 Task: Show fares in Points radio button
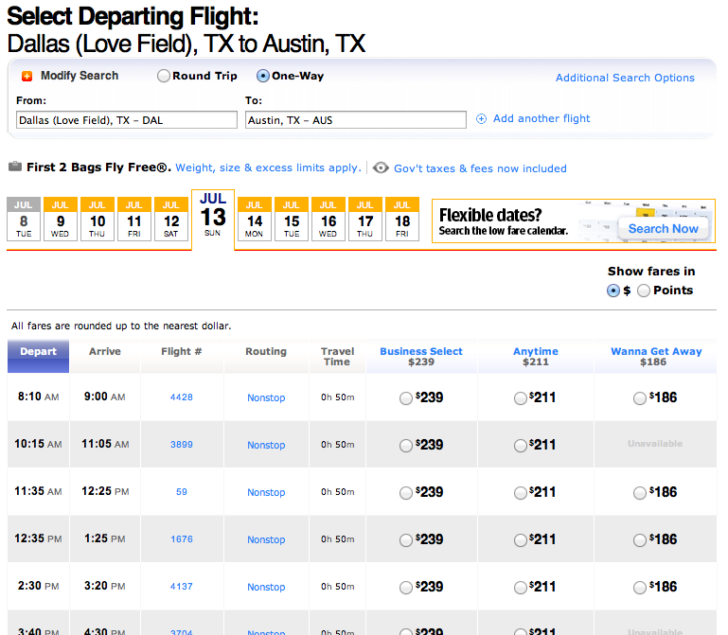pos(644,291)
